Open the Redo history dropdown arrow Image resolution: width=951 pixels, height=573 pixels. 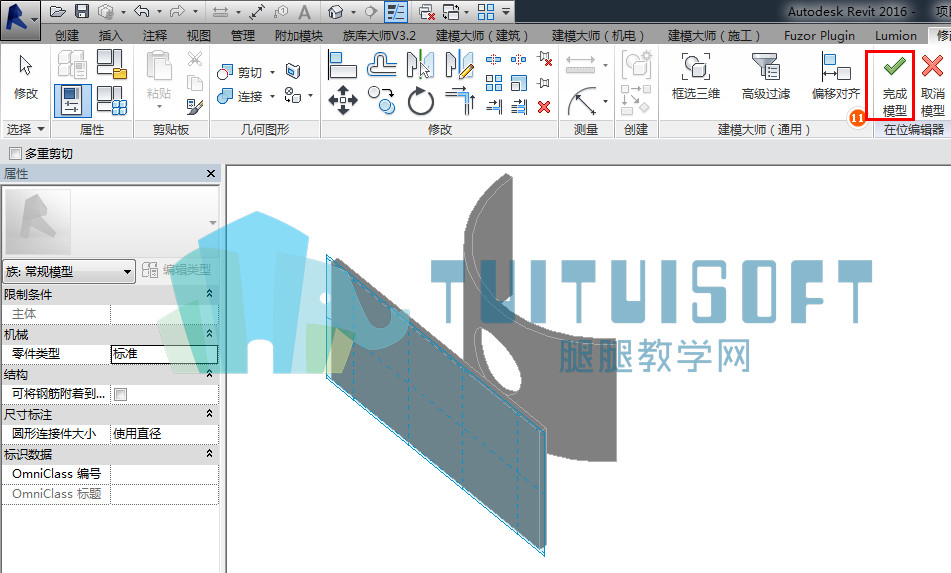tap(195, 12)
